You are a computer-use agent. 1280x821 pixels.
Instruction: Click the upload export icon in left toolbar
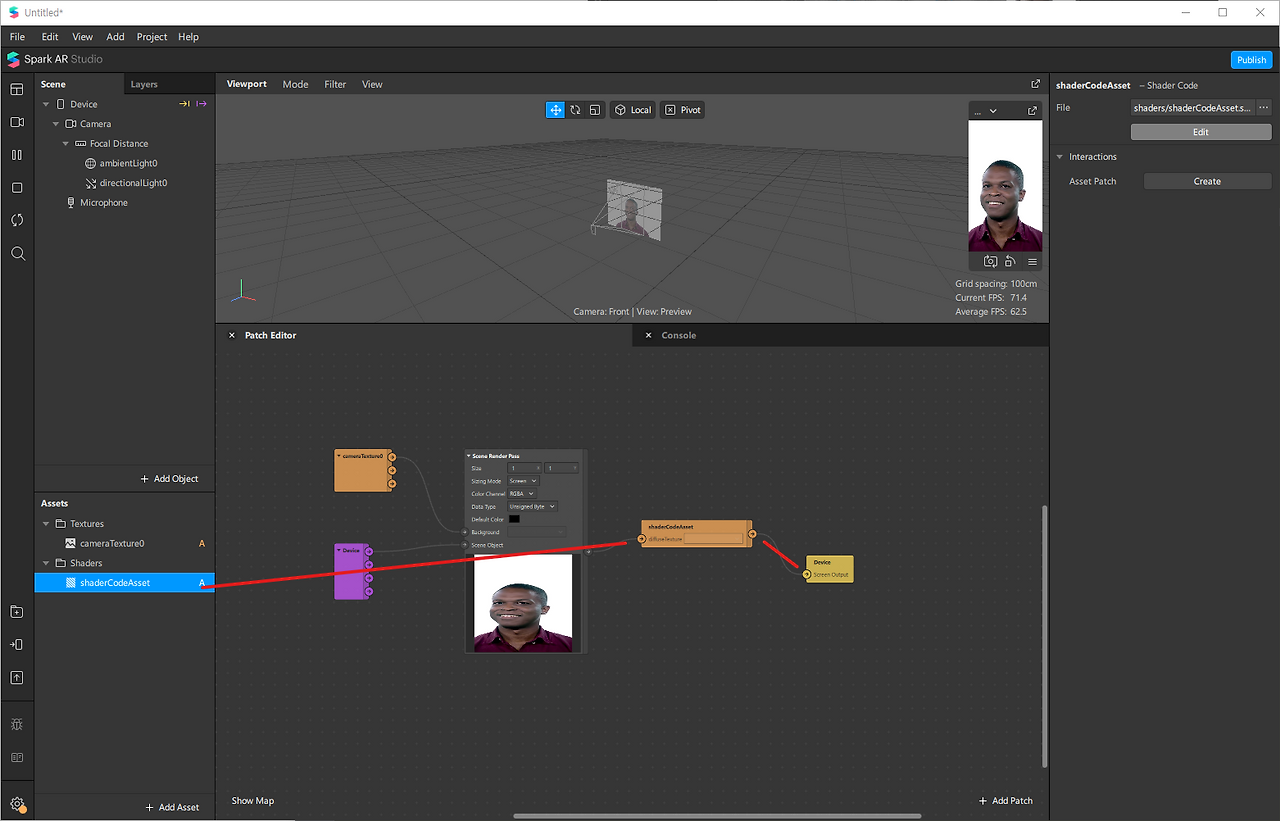pos(17,678)
